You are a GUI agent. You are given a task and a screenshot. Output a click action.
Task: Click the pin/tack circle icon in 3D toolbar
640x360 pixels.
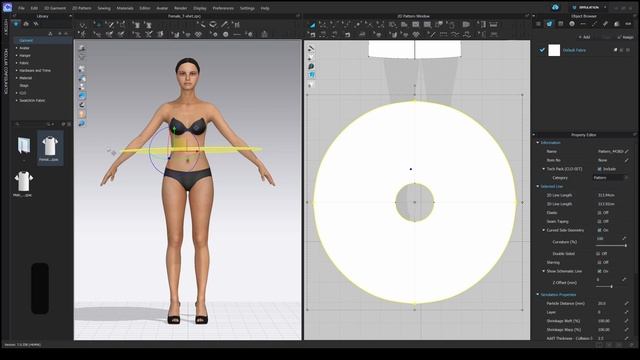(226, 35)
